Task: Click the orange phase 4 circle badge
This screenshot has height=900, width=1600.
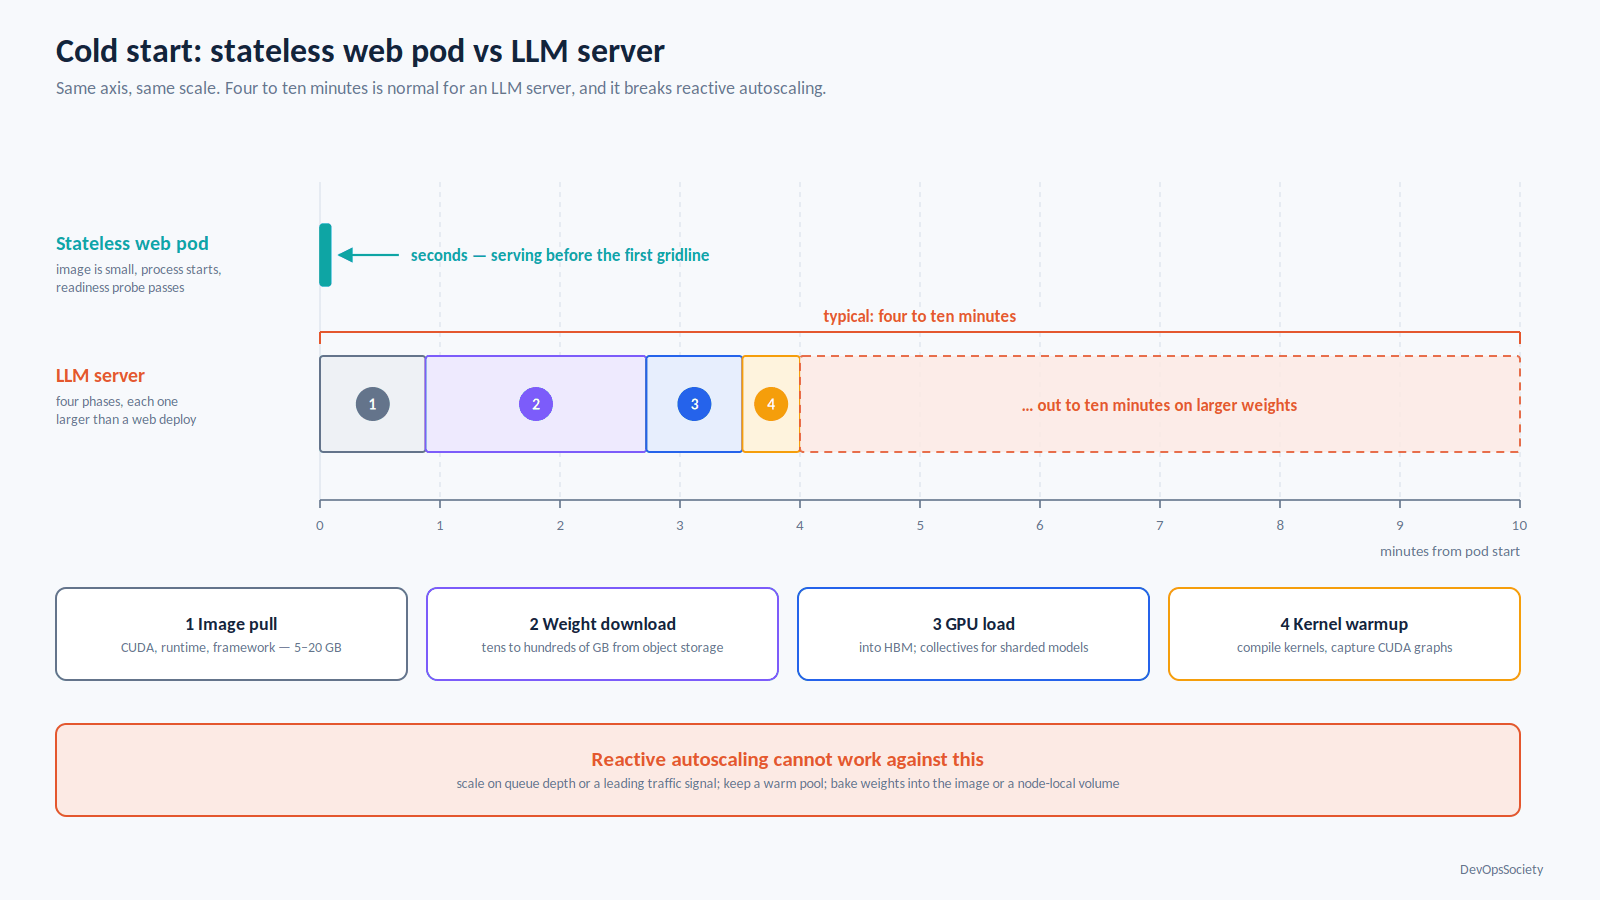Action: point(771,404)
